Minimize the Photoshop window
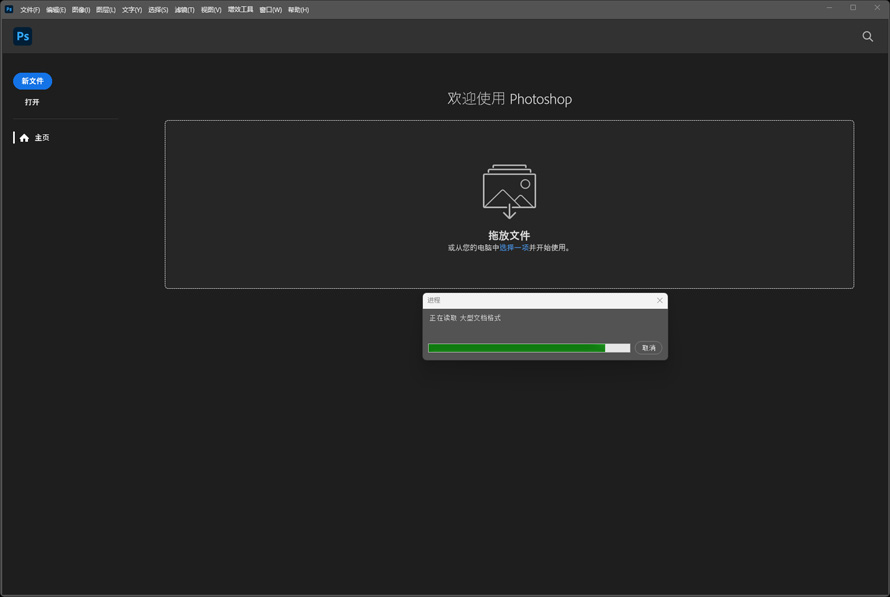 (829, 7)
